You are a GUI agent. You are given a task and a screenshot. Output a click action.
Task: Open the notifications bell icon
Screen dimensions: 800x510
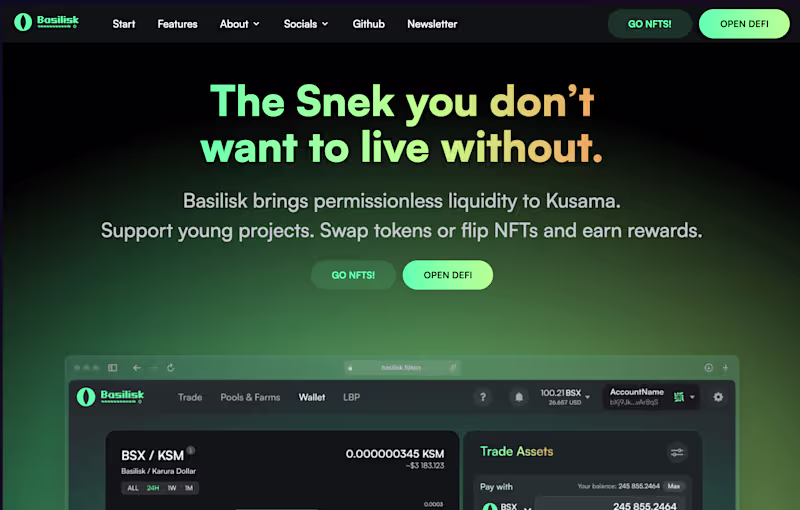(519, 397)
